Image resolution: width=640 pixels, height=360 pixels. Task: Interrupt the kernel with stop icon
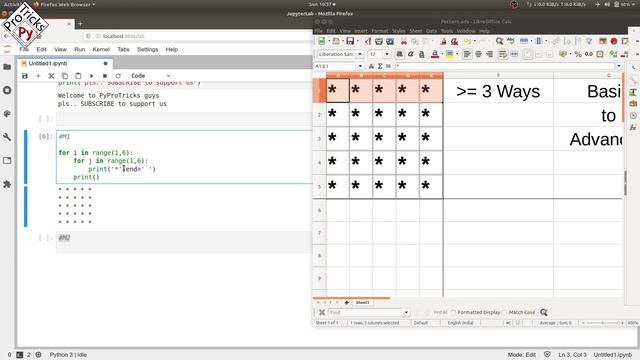105,76
